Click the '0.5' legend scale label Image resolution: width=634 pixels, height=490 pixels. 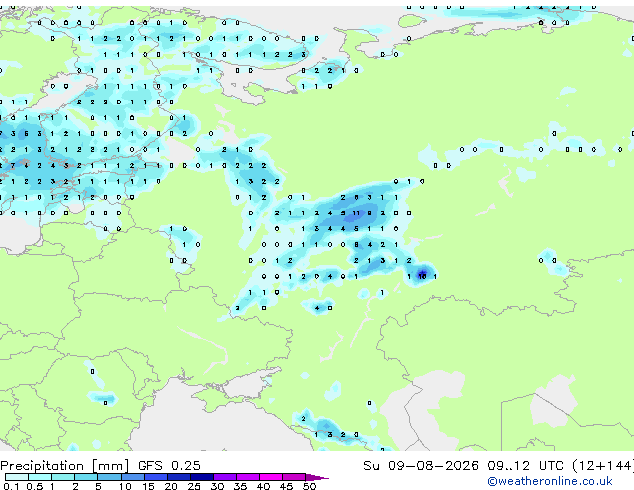coord(34,486)
